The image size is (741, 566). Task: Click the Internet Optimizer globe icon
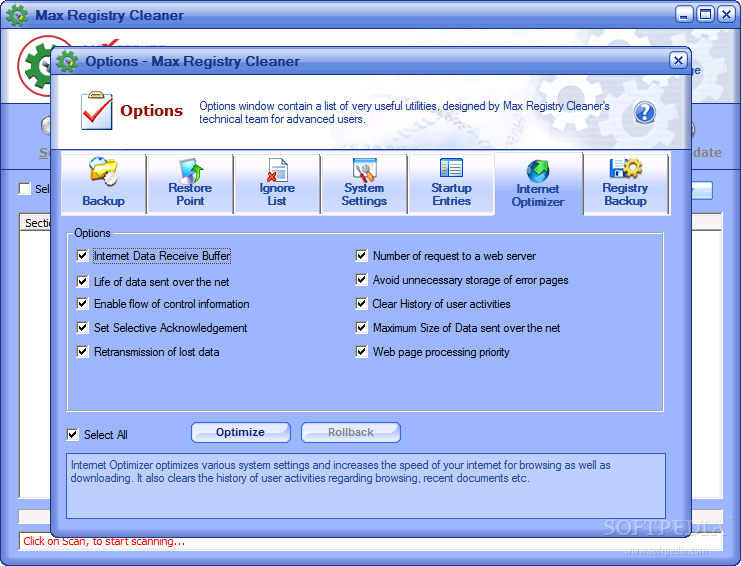coord(538,171)
